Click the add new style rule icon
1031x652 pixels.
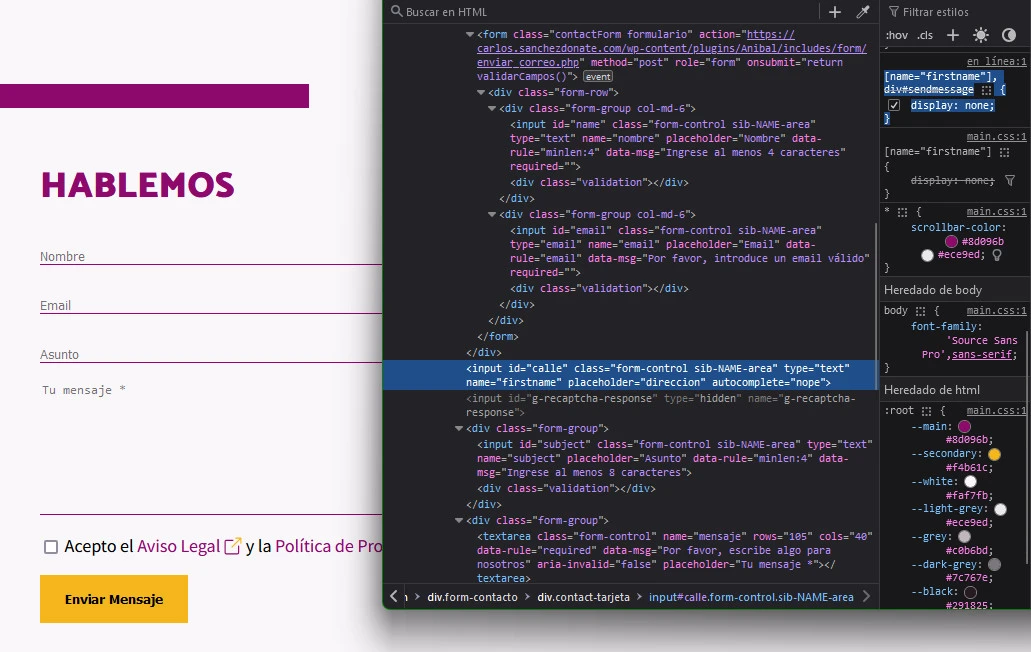(x=953, y=35)
